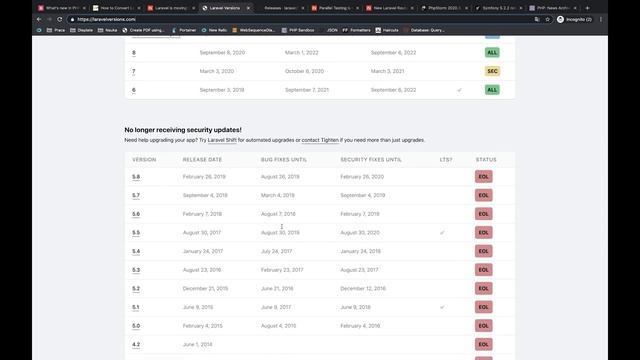Switch to the New Laravel Route tab
640x360 pixels.
click(x=390, y=8)
